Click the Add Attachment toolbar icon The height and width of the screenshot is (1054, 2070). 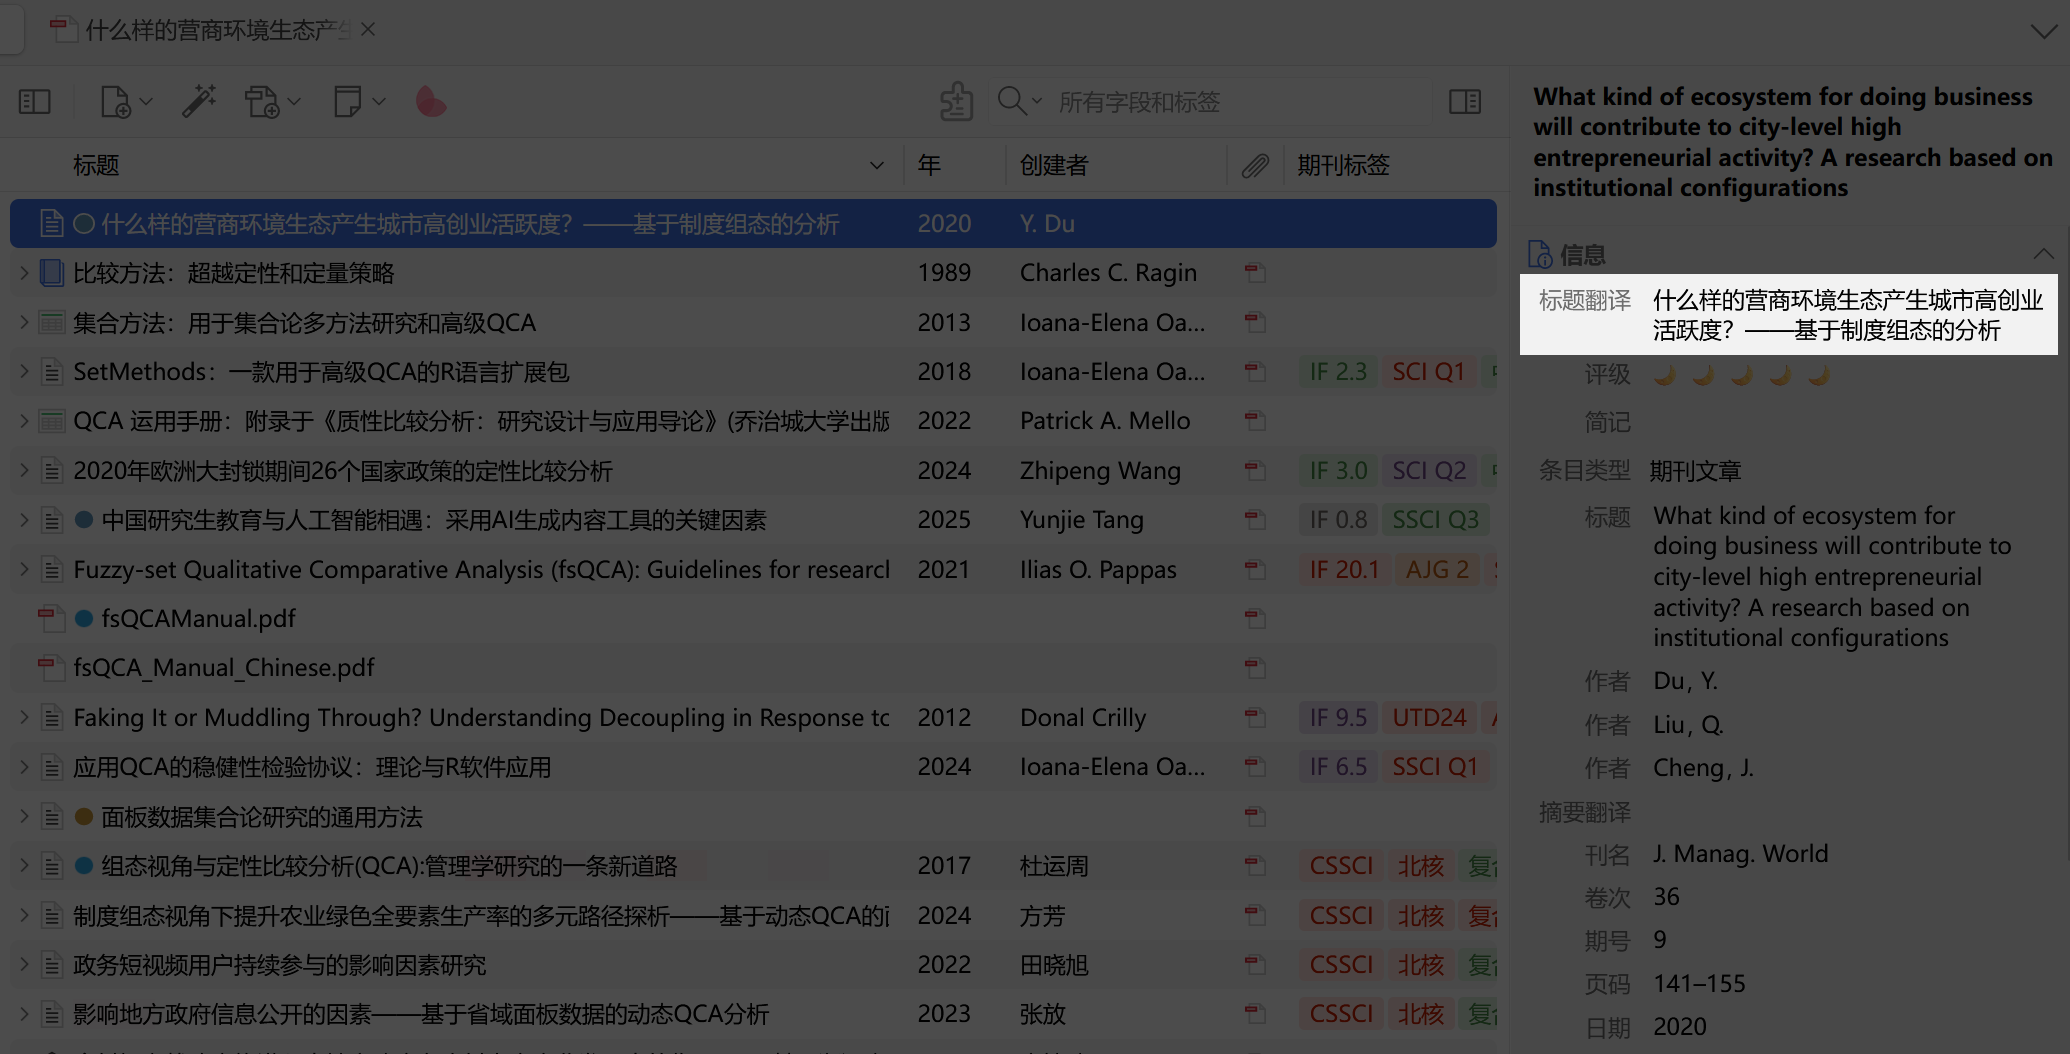262,102
